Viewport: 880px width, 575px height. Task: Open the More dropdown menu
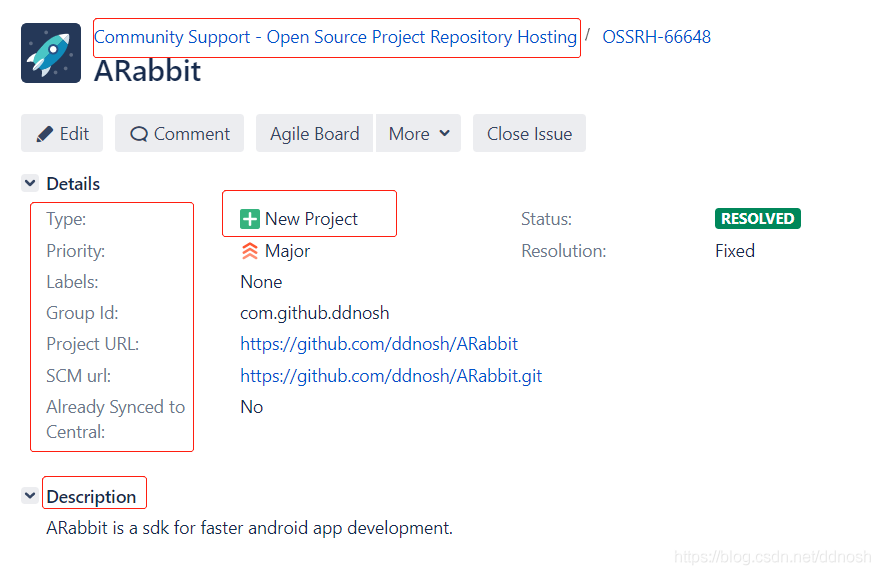point(419,134)
